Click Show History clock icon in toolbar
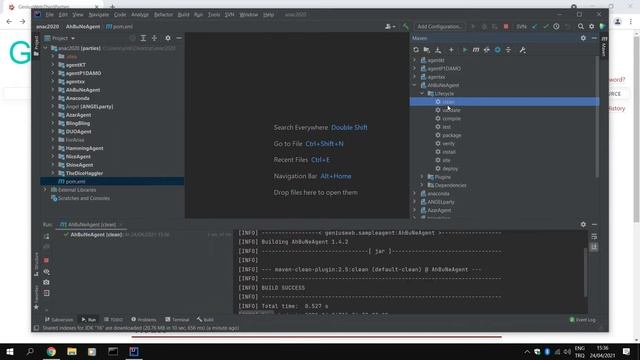This screenshot has height=360, width=640. coord(556,27)
